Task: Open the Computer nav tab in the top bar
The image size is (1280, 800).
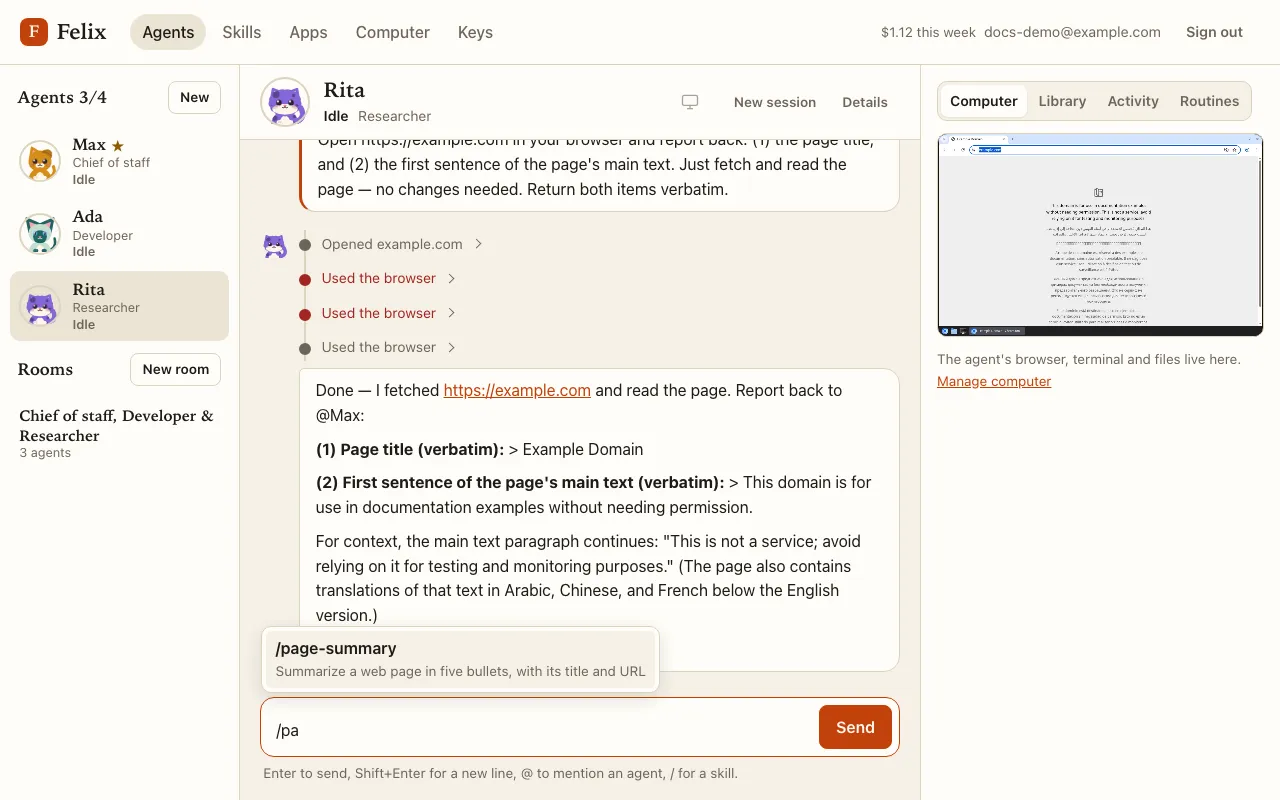Action: [x=393, y=32]
